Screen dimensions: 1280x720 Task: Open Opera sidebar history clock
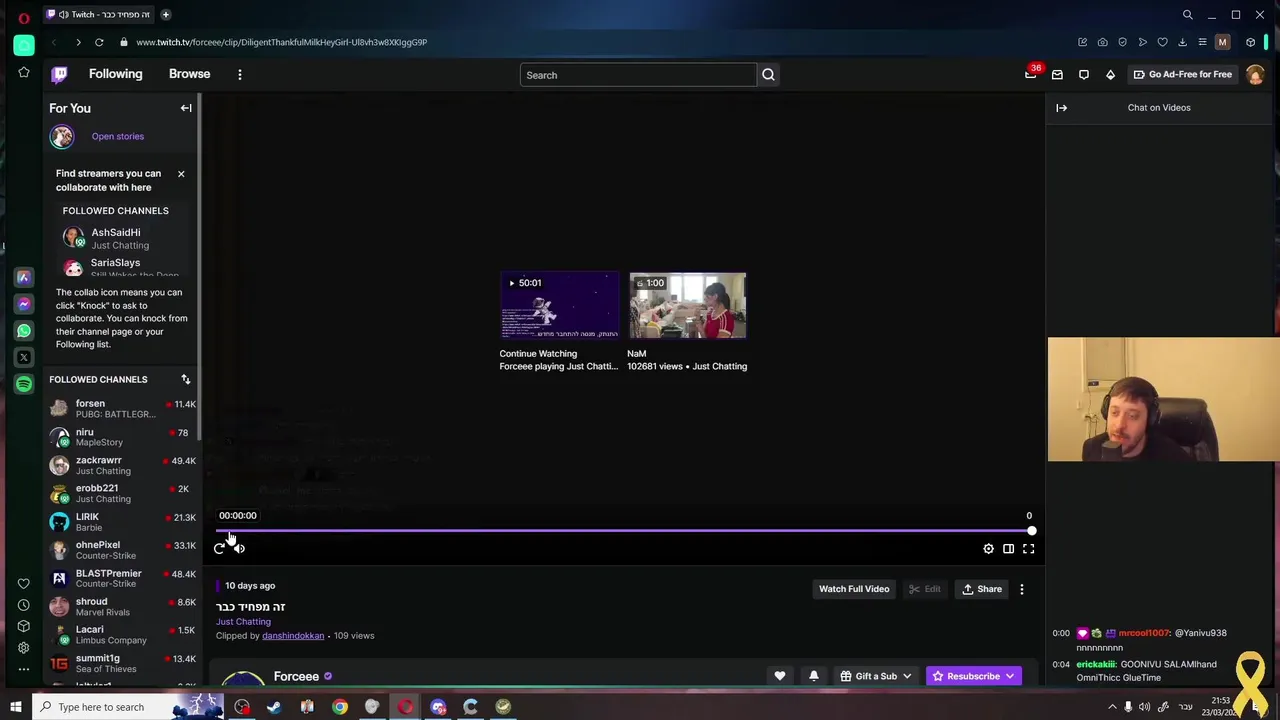pyautogui.click(x=24, y=605)
